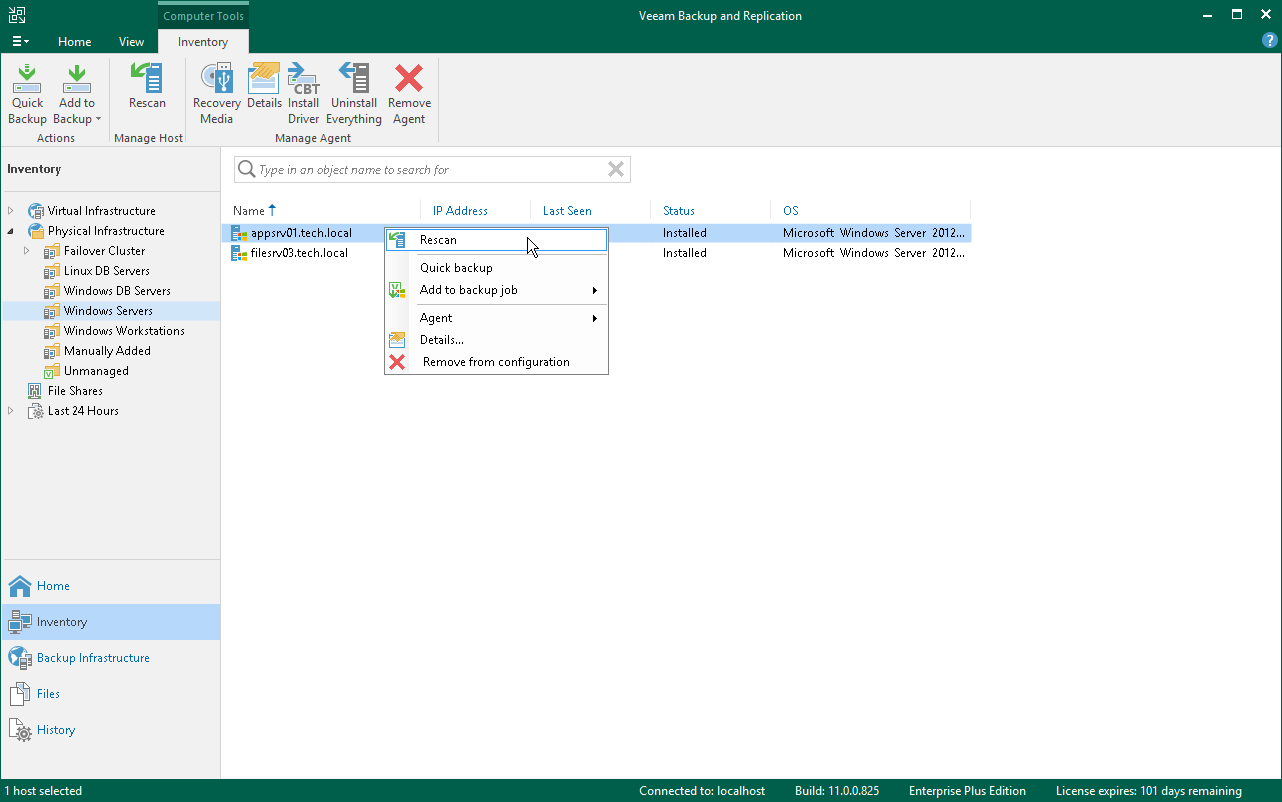Click in the object name search field

click(x=430, y=170)
